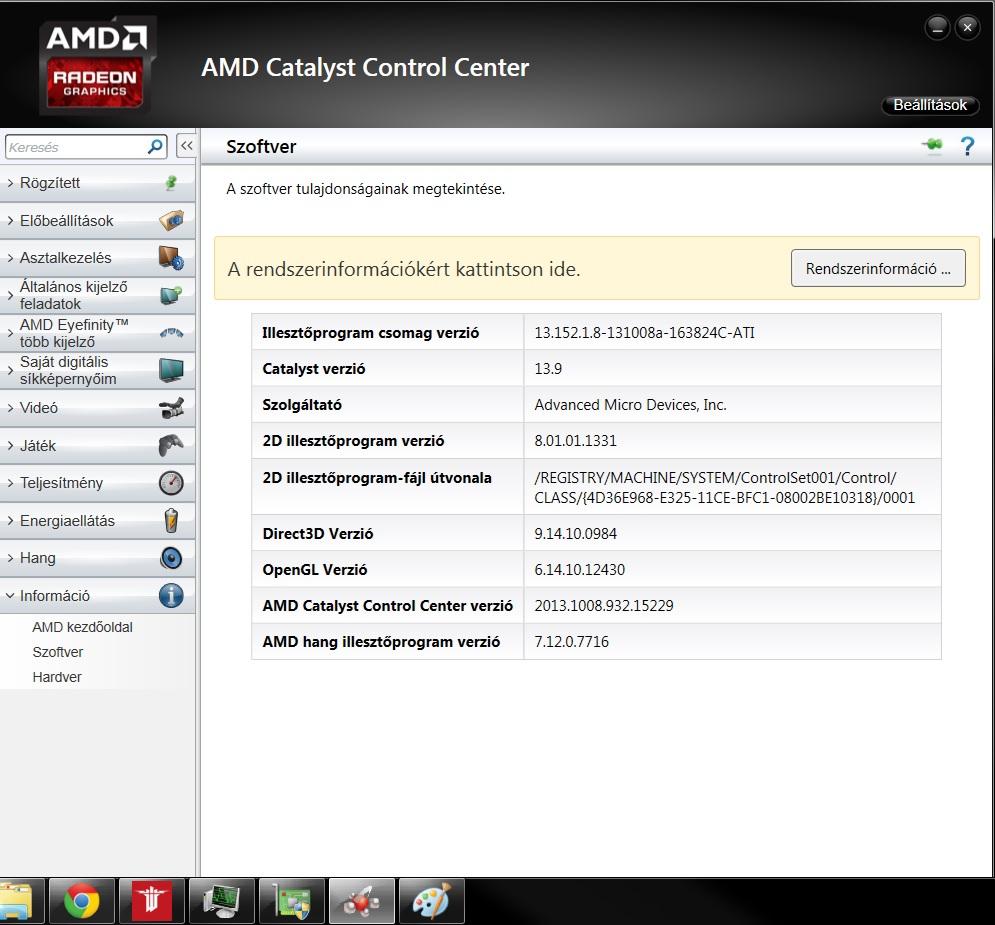Image resolution: width=995 pixels, height=925 pixels.
Task: Open the red Wolfenstein game icon in taskbar
Action: [x=152, y=901]
